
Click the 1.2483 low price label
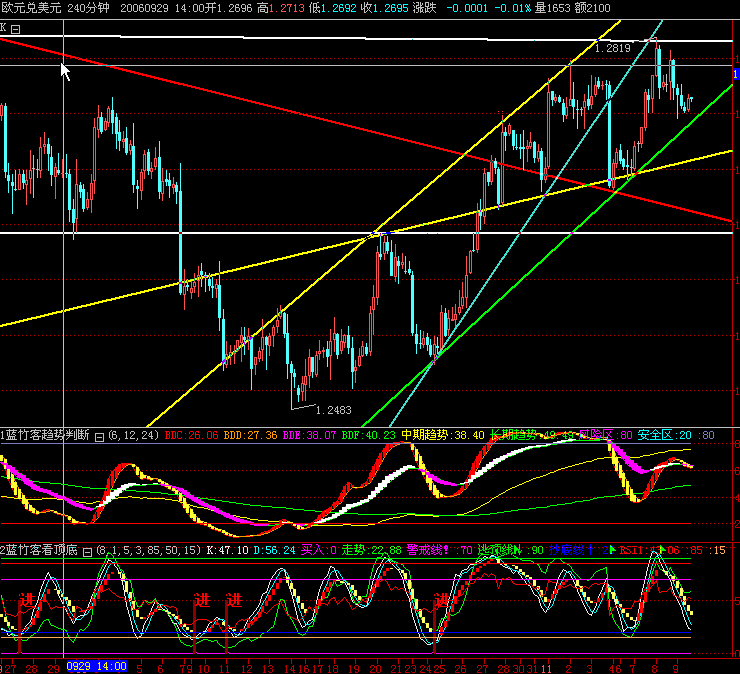coord(333,410)
